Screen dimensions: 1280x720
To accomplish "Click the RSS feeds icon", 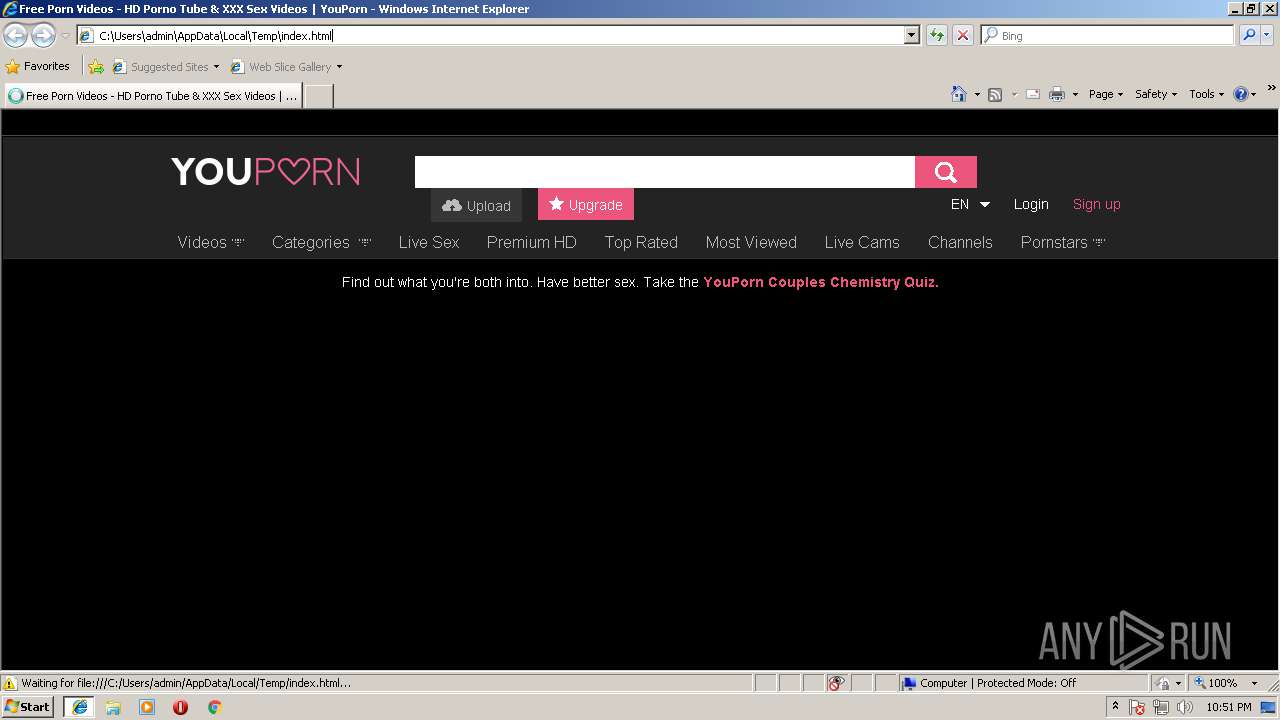I will pyautogui.click(x=995, y=94).
